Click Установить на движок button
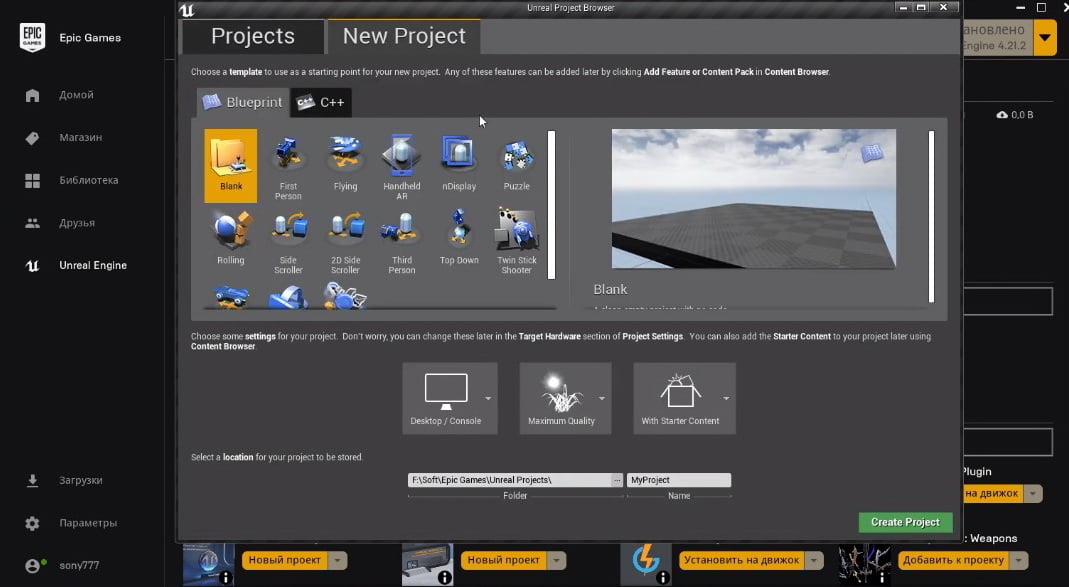1069x587 pixels. click(x=742, y=560)
